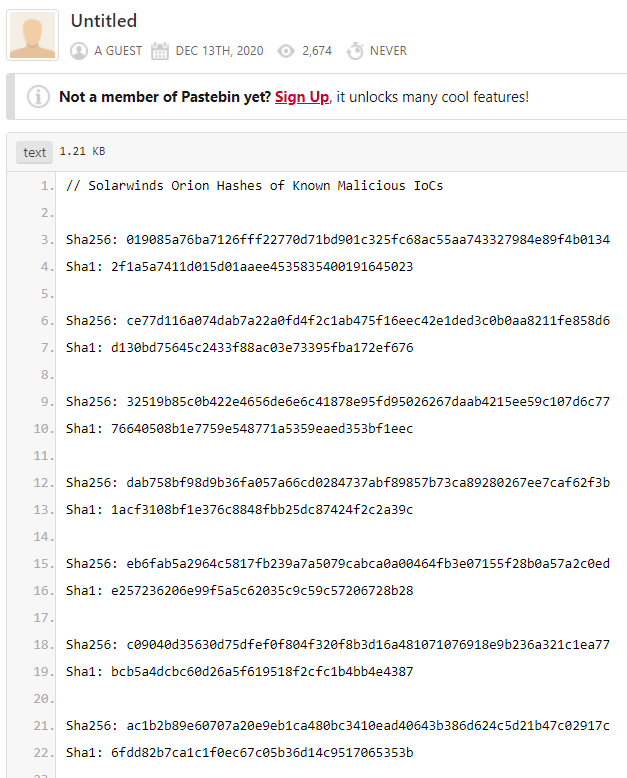Select the Untitled paste title

click(104, 21)
